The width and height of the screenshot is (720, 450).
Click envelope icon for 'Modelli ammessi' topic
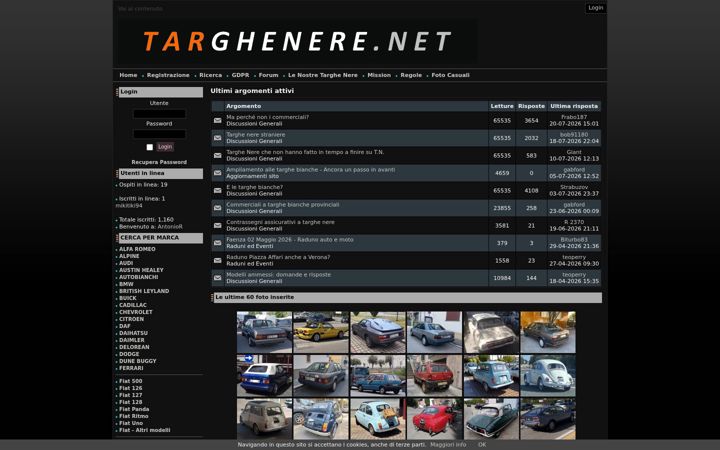coord(218,278)
